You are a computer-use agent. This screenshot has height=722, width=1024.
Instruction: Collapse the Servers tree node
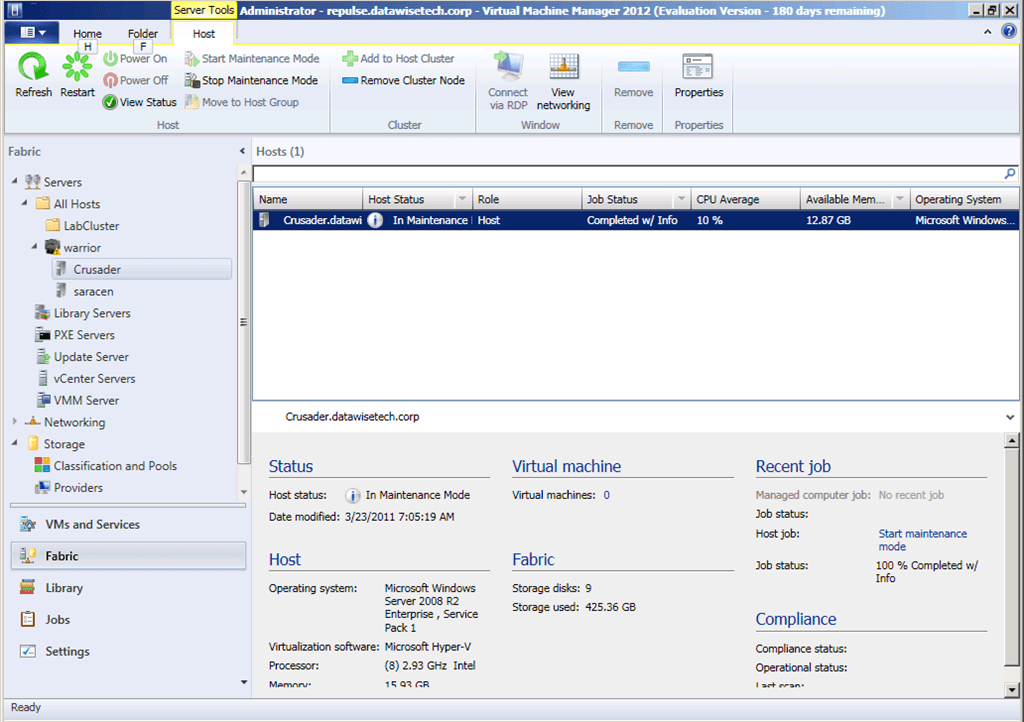click(x=14, y=181)
